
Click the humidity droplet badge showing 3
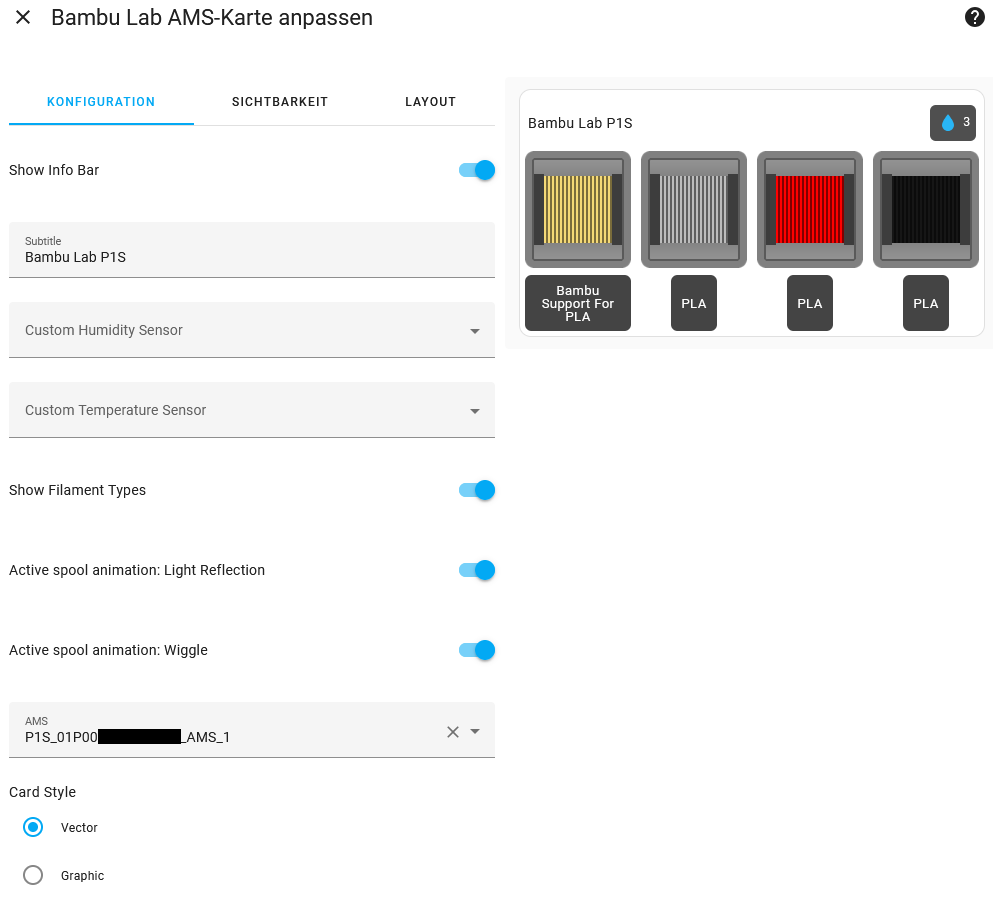[952, 123]
